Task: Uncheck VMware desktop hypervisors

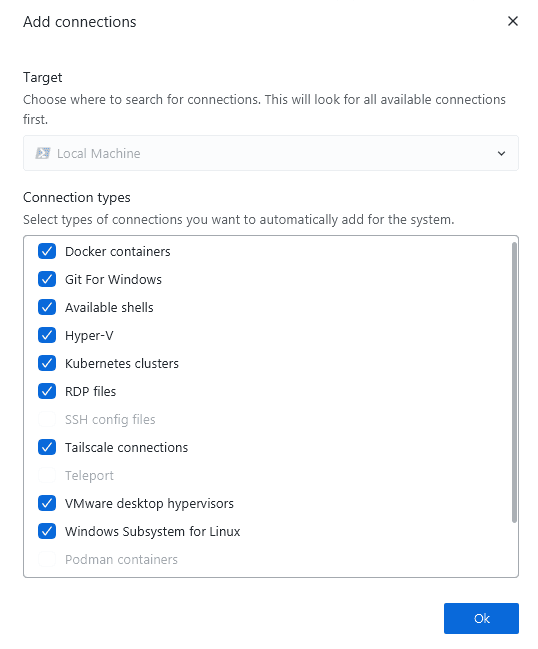Action: coord(47,503)
